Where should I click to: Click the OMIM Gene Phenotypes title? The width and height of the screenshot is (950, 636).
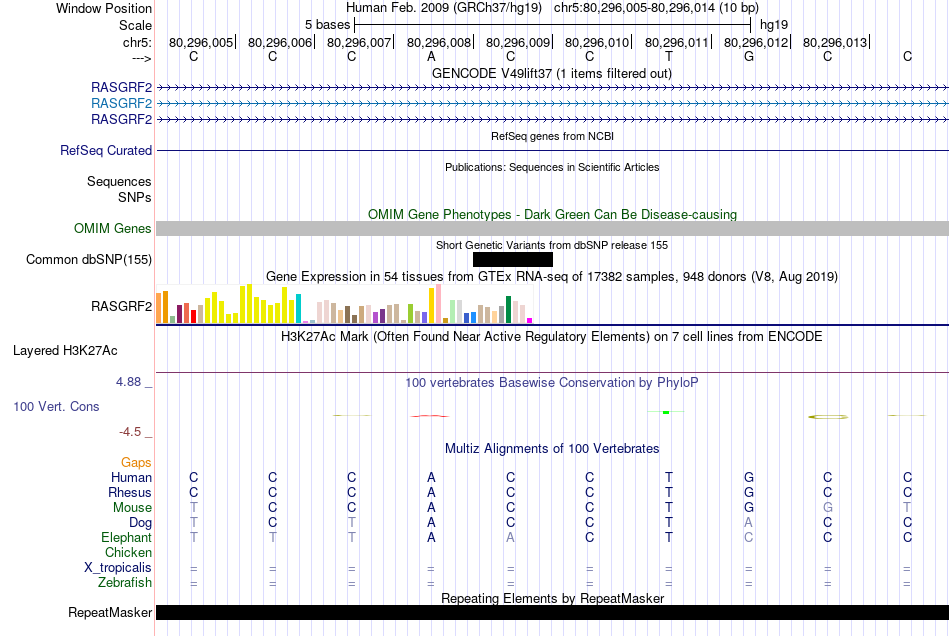click(x=552, y=214)
